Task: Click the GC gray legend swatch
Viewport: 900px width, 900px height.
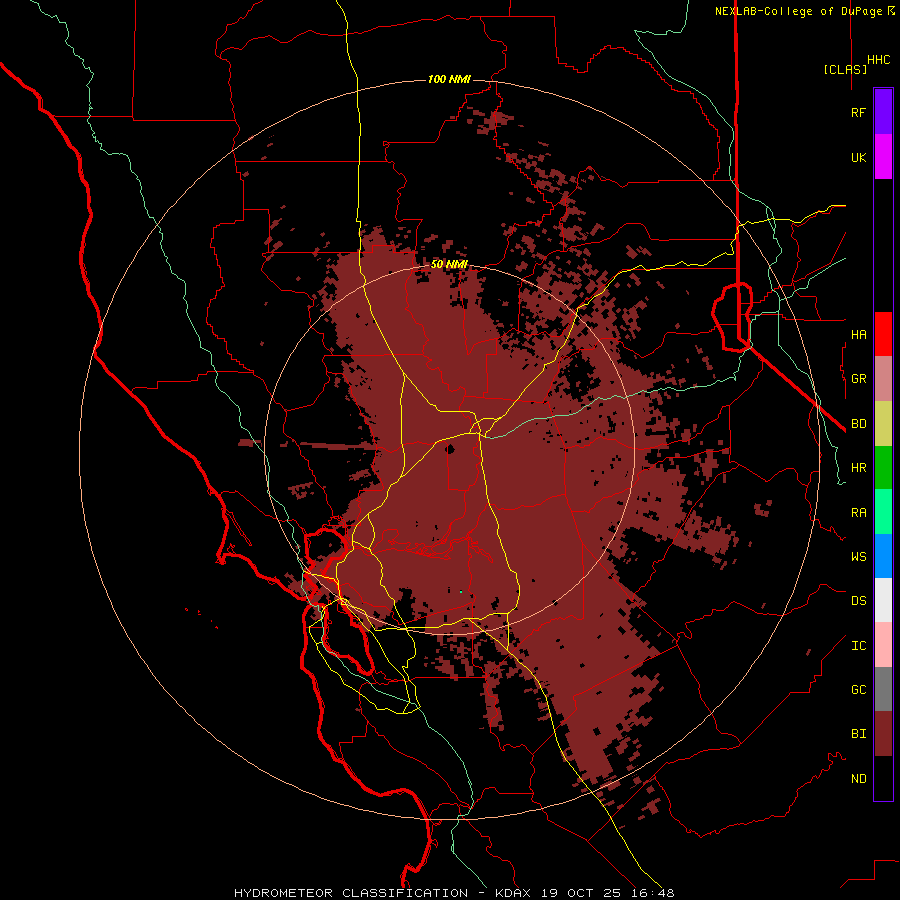Action: [x=883, y=689]
